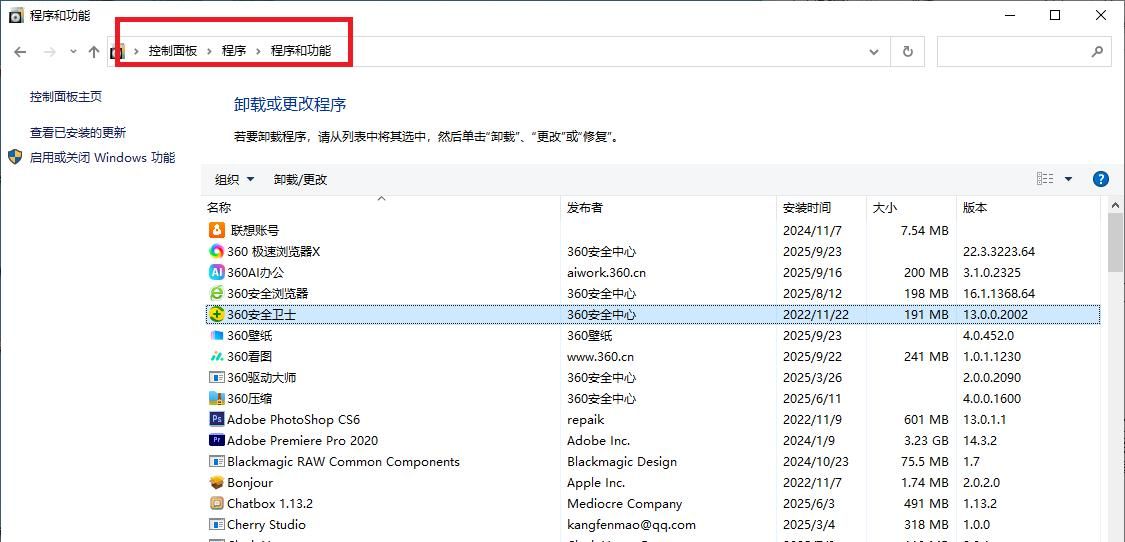Click the Chatbox 1.13.2 icon

click(x=217, y=503)
